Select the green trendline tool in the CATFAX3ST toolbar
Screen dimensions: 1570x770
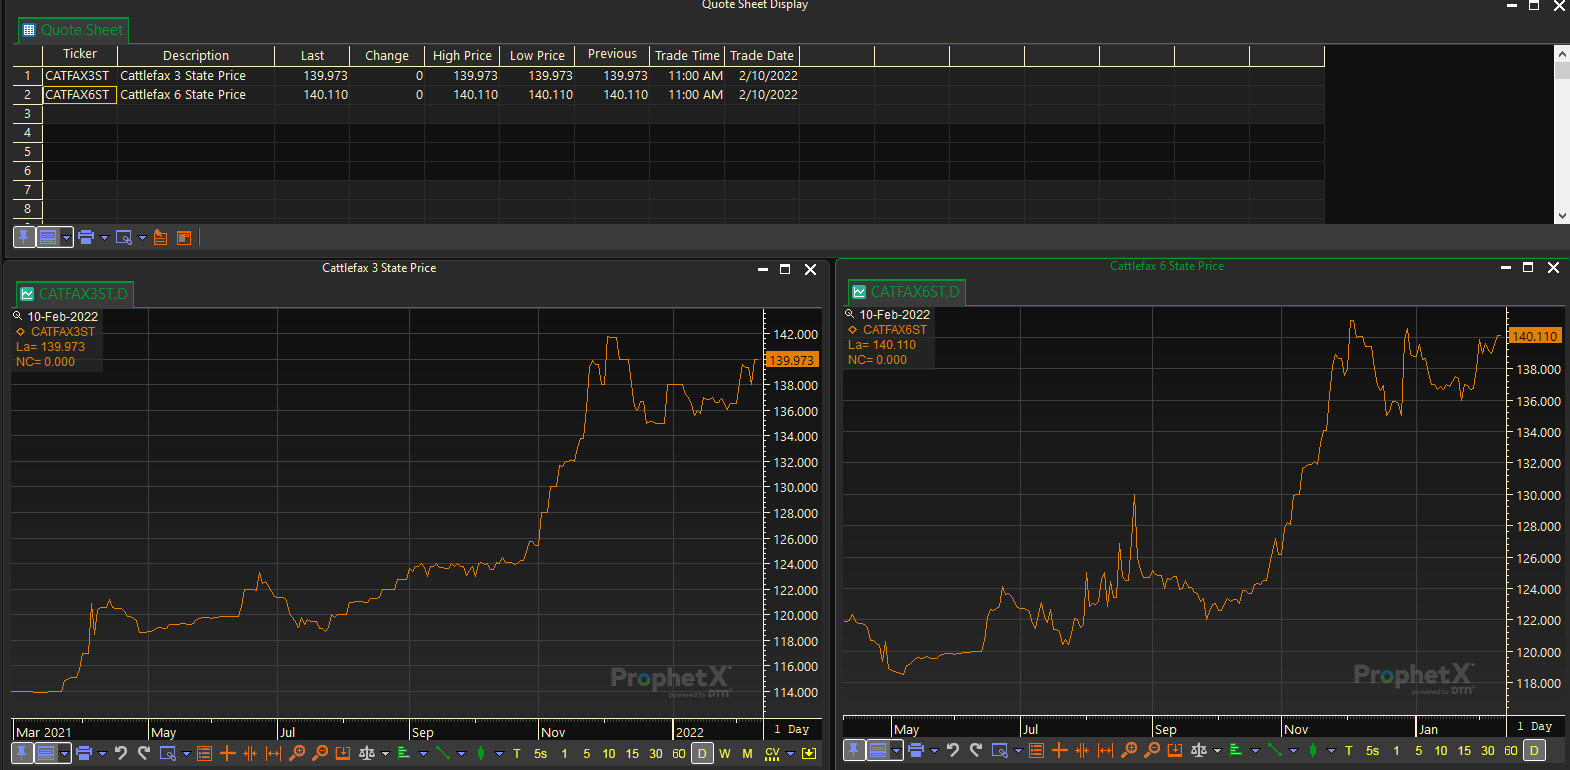tap(442, 753)
